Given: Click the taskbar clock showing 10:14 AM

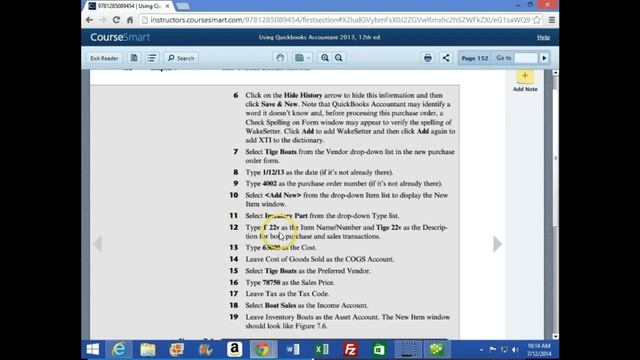Looking at the screenshot, I should [539, 349].
